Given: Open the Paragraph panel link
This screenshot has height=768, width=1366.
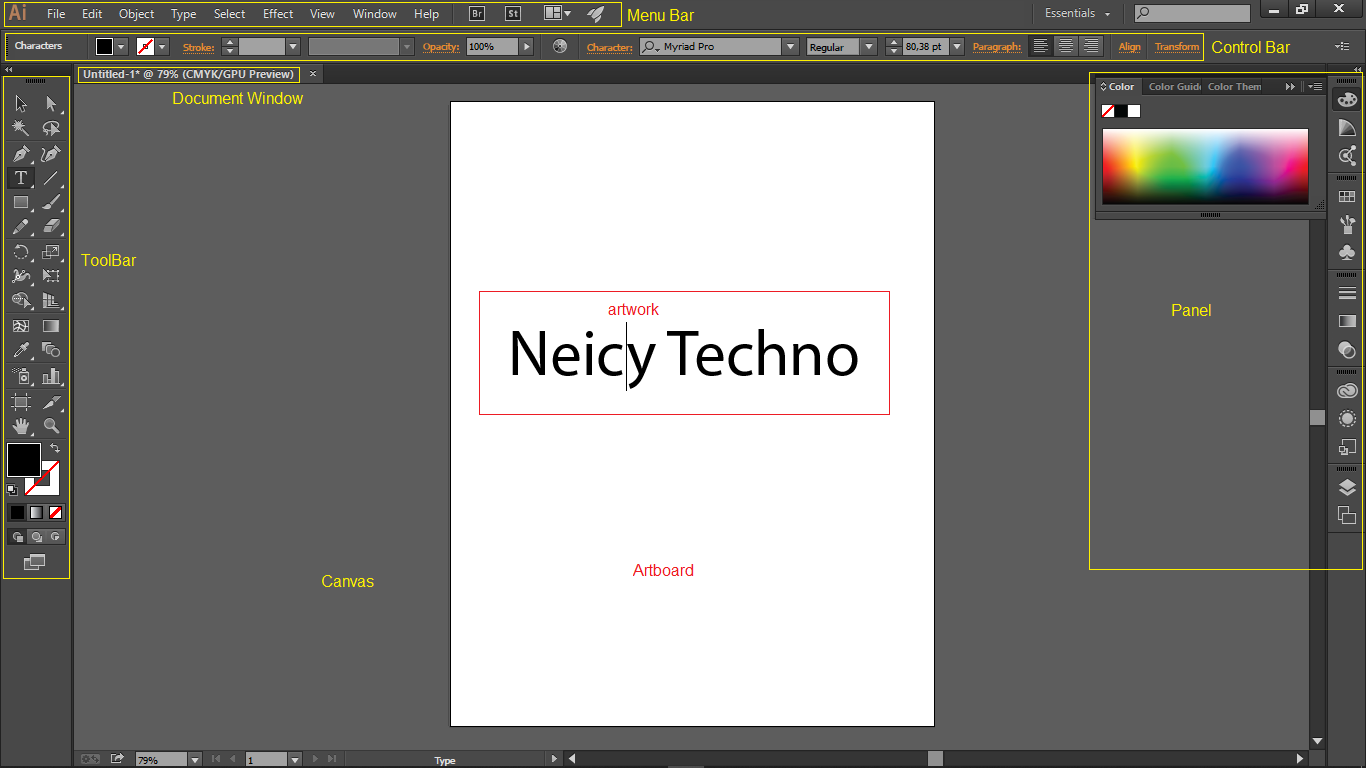Looking at the screenshot, I should tap(997, 47).
